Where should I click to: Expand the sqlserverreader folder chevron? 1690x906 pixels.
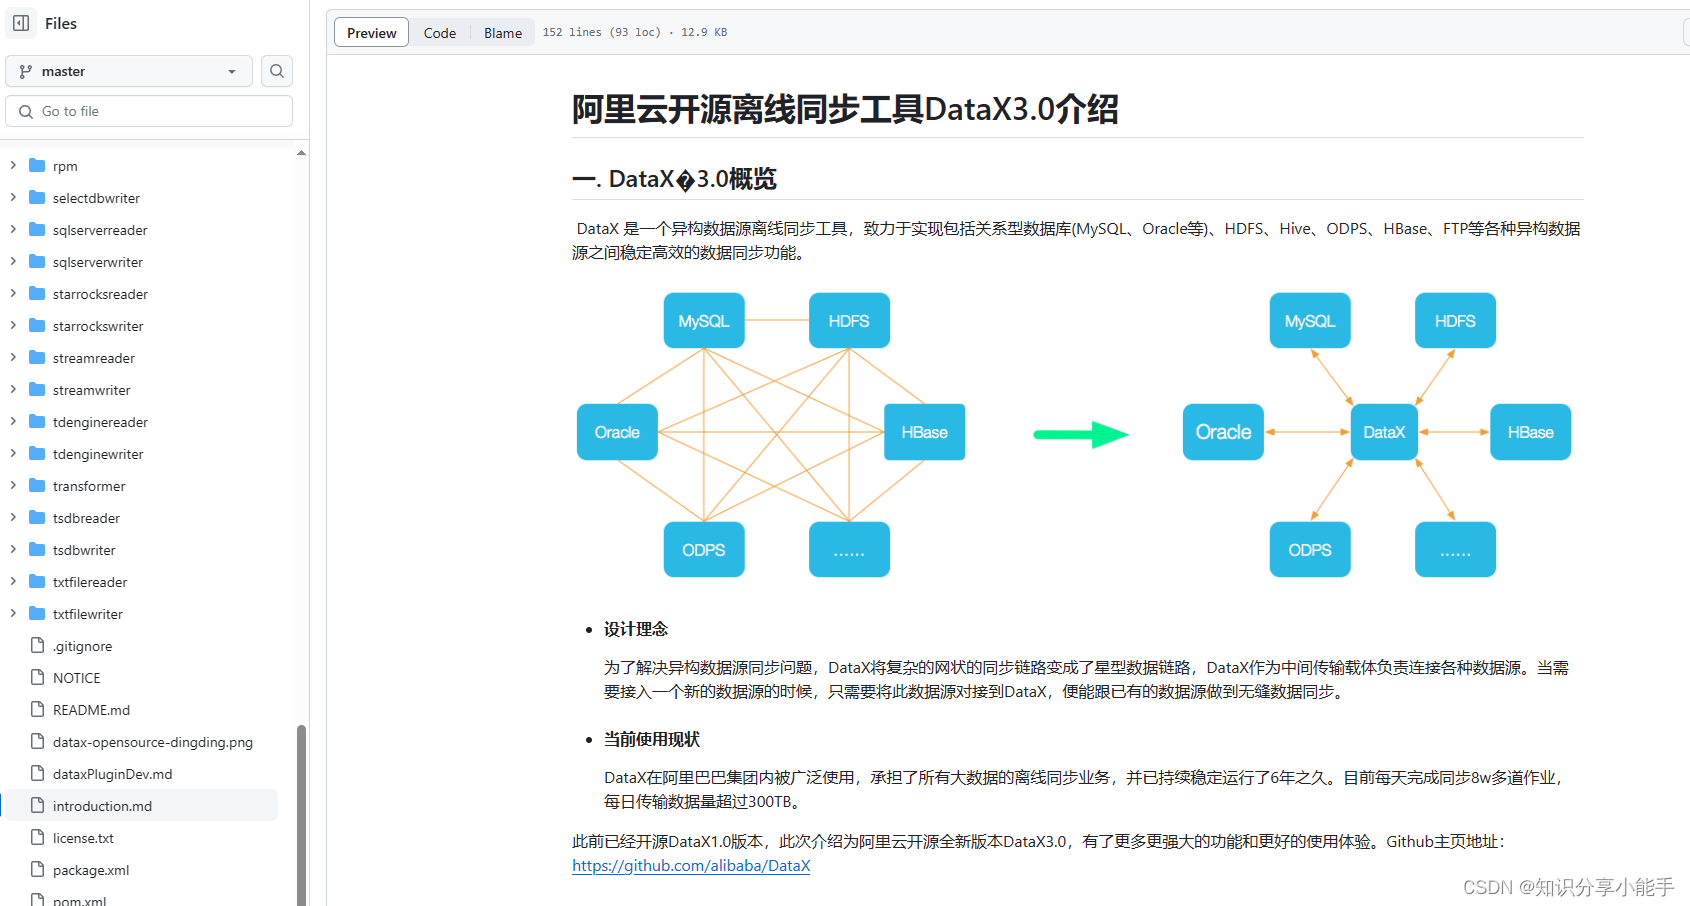(x=13, y=229)
